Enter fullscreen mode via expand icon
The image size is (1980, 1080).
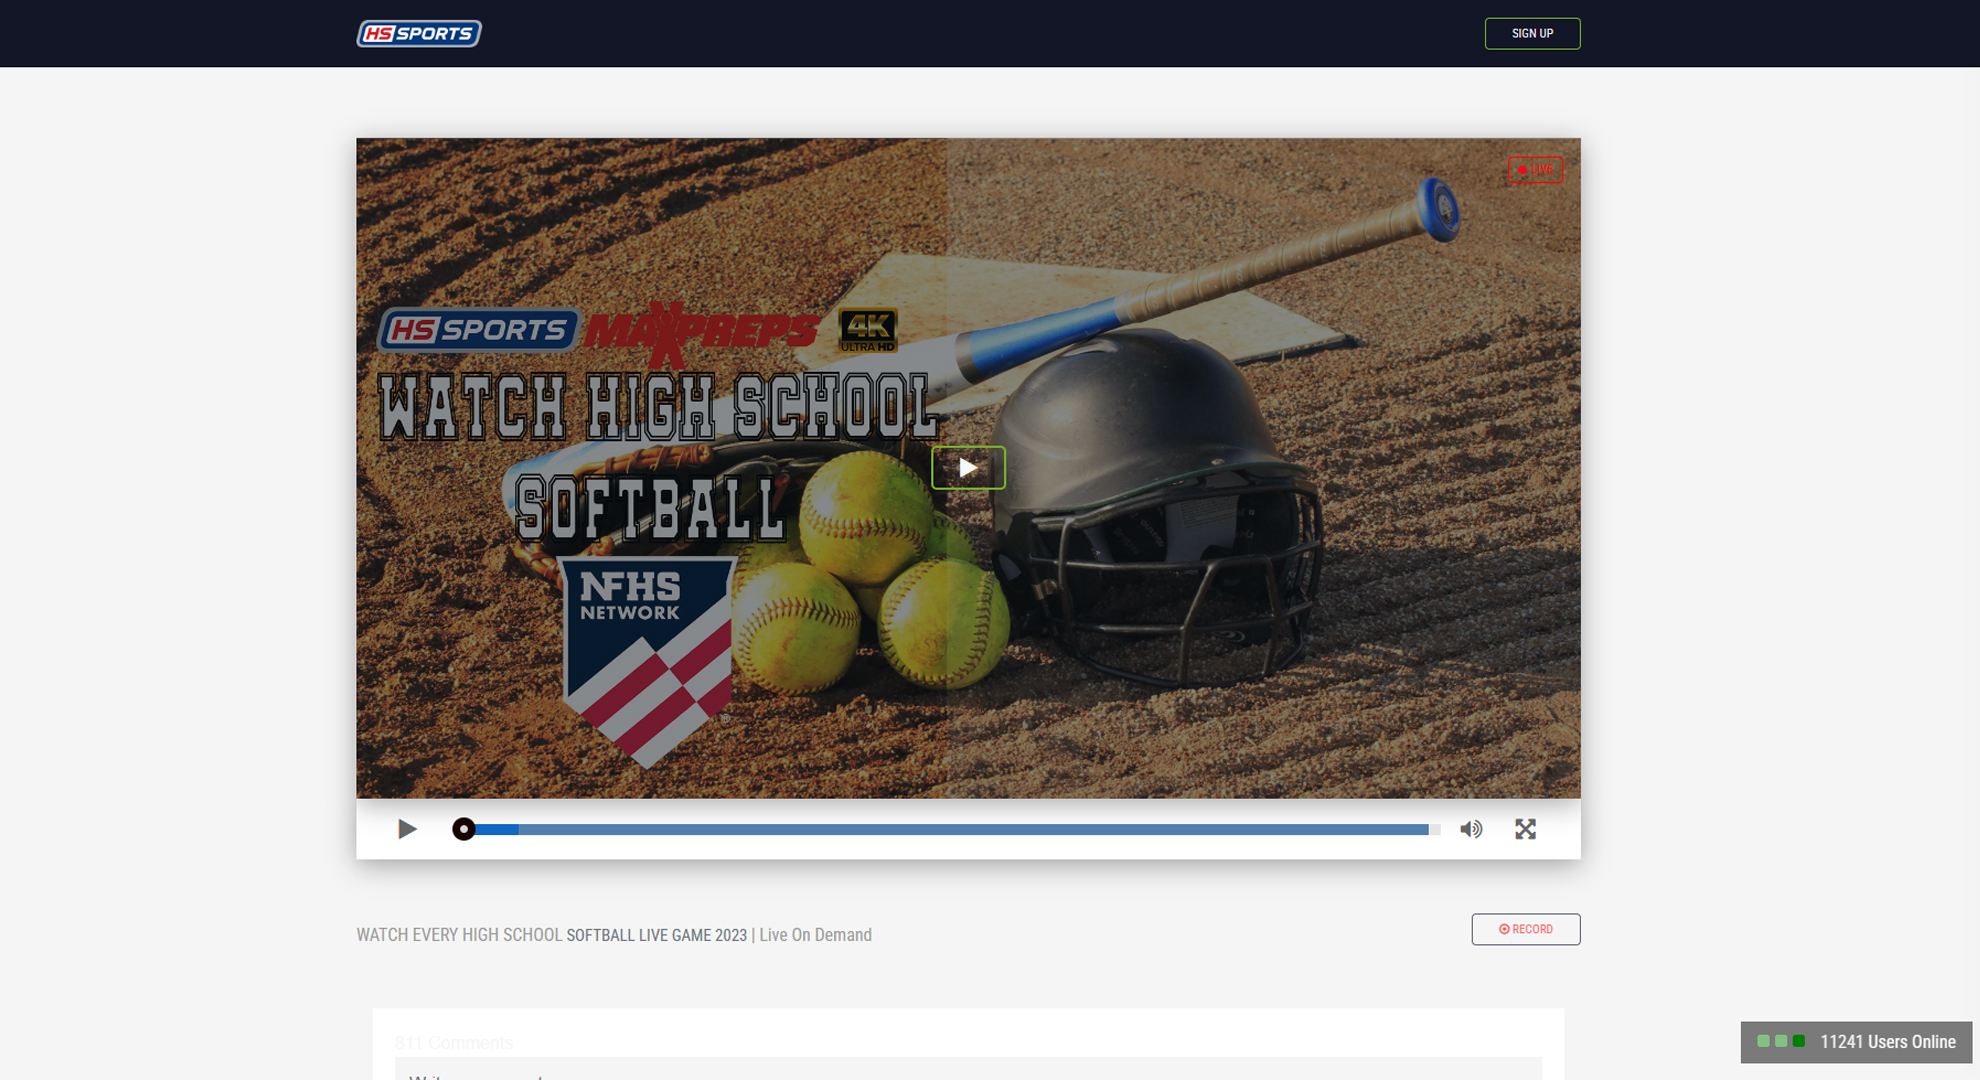[1525, 829]
